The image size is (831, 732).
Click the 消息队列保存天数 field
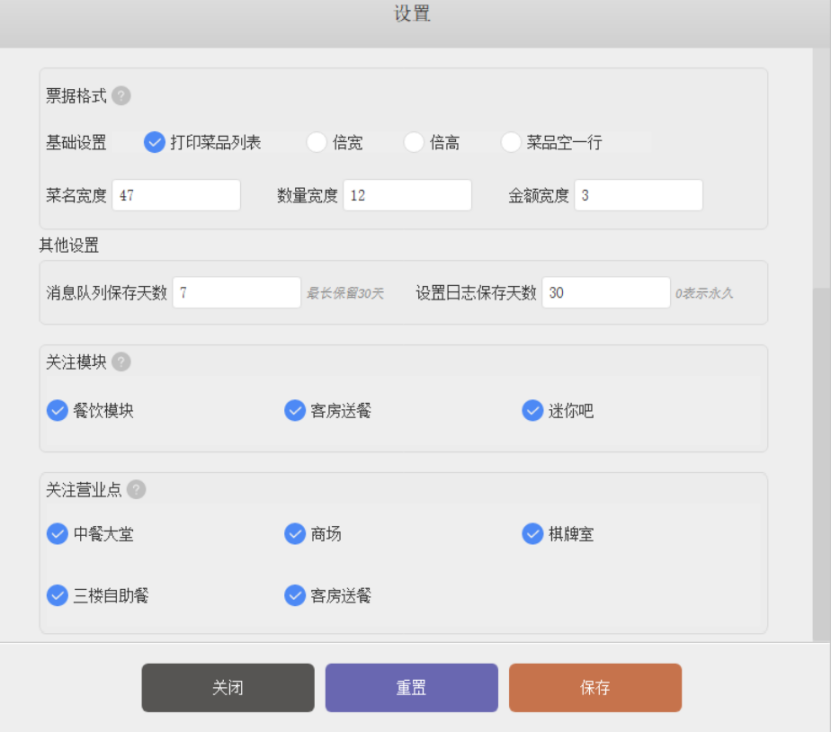pos(236,293)
